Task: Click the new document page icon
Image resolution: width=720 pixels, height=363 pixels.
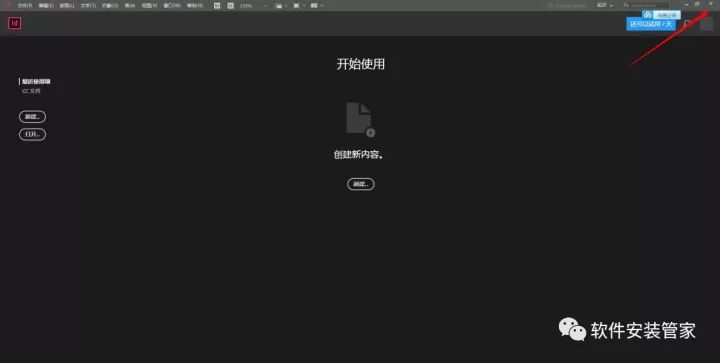Action: (x=360, y=119)
